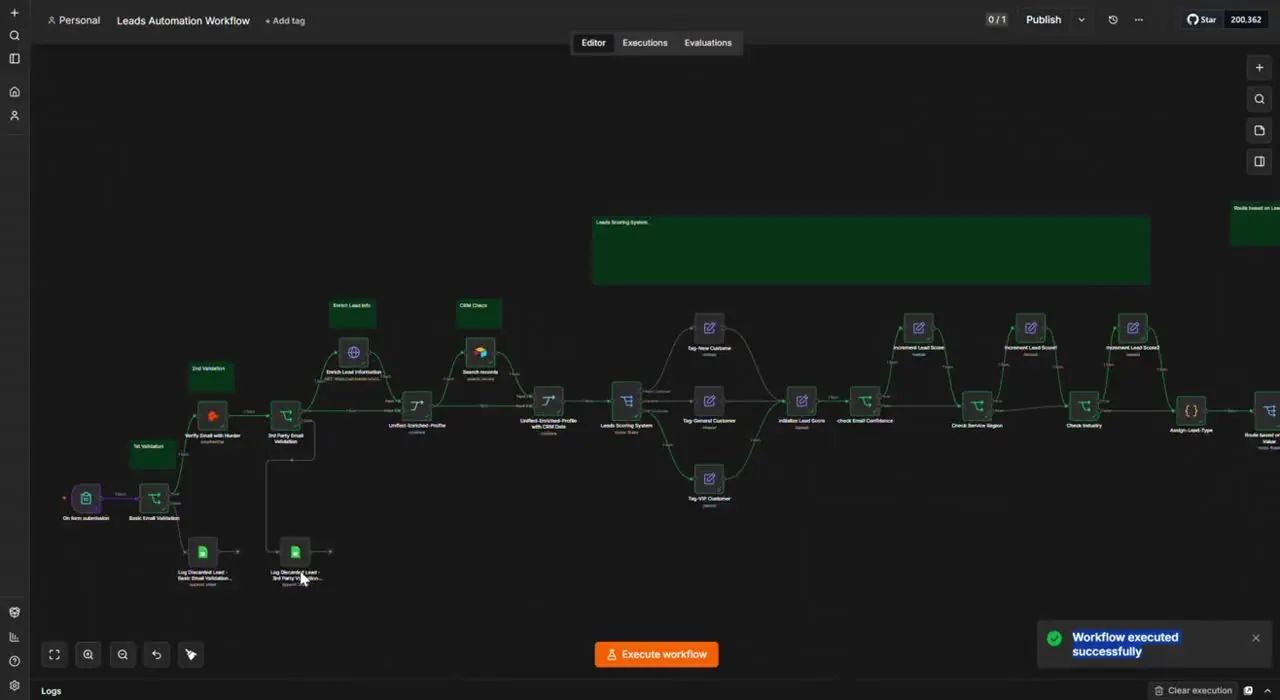Select the Basic Email Validation node

[154, 498]
